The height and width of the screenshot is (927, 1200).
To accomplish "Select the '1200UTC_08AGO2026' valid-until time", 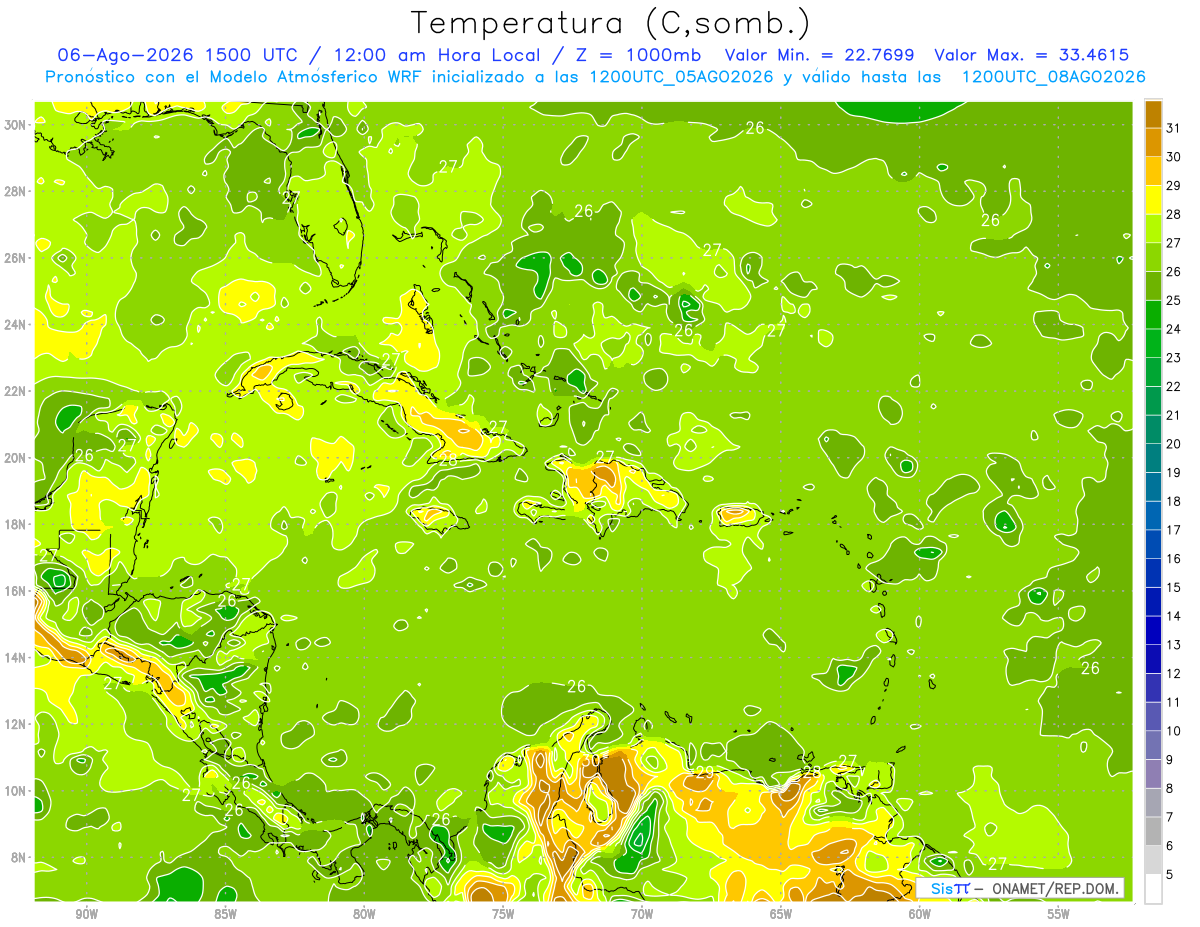I will click(1053, 77).
